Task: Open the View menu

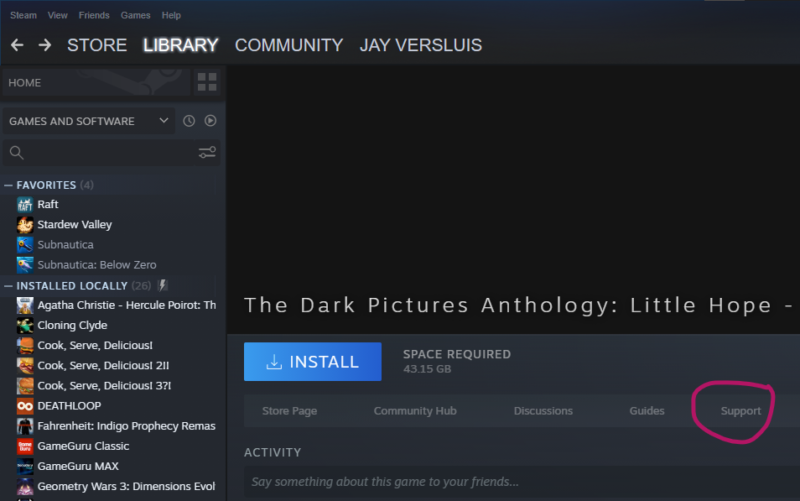Action: (x=58, y=15)
